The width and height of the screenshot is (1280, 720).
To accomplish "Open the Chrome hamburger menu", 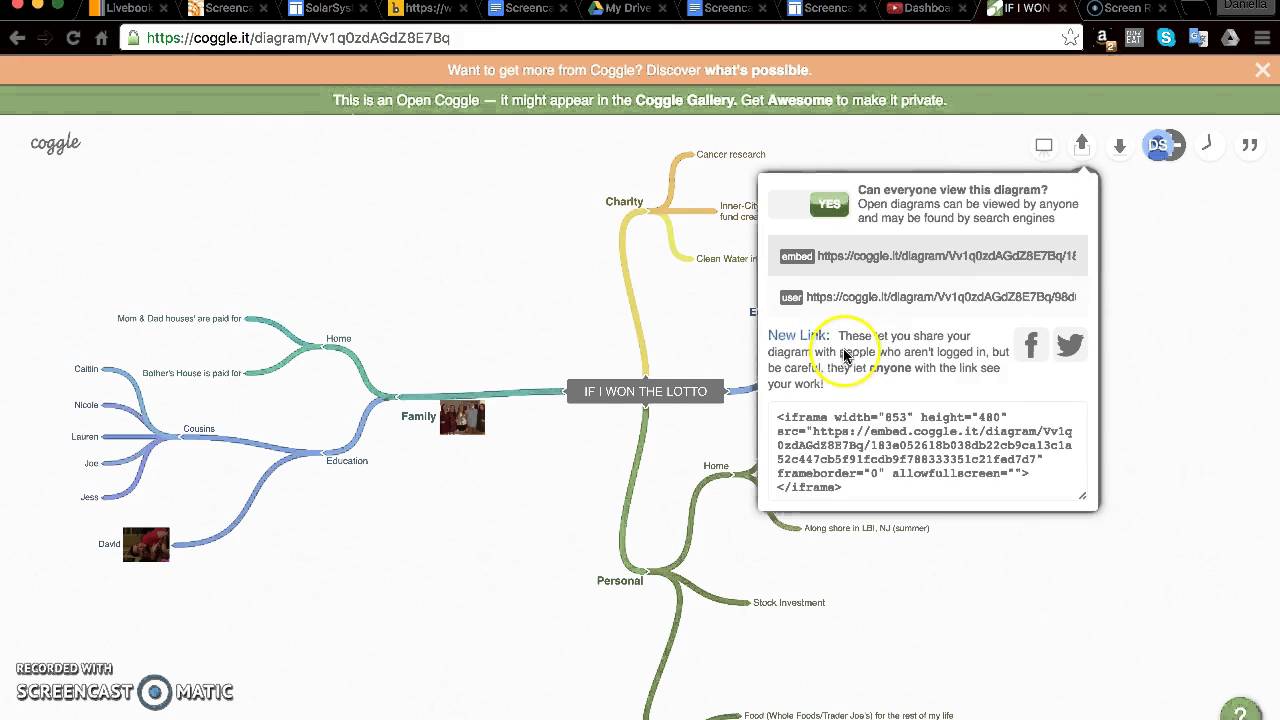I will pos(1262,38).
